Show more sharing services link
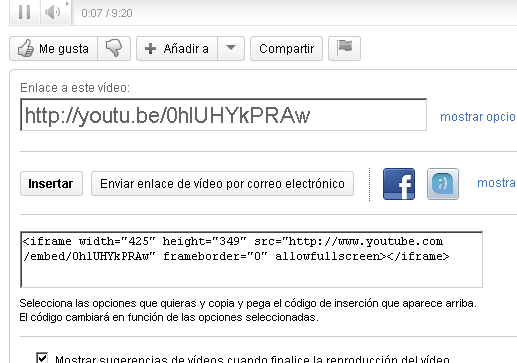Screen dimensions: 517x363 496,183
